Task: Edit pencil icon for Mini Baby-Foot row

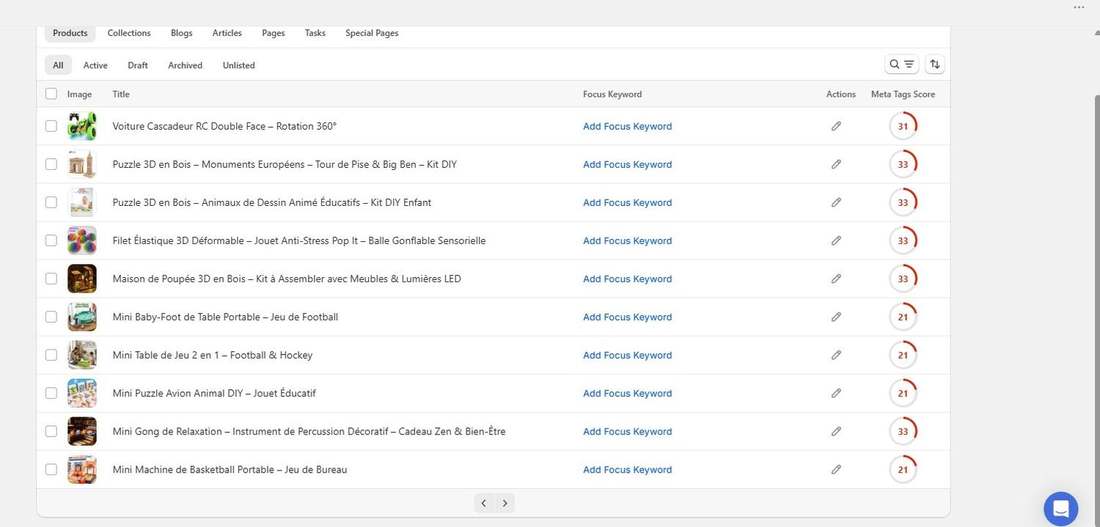Action: point(836,316)
